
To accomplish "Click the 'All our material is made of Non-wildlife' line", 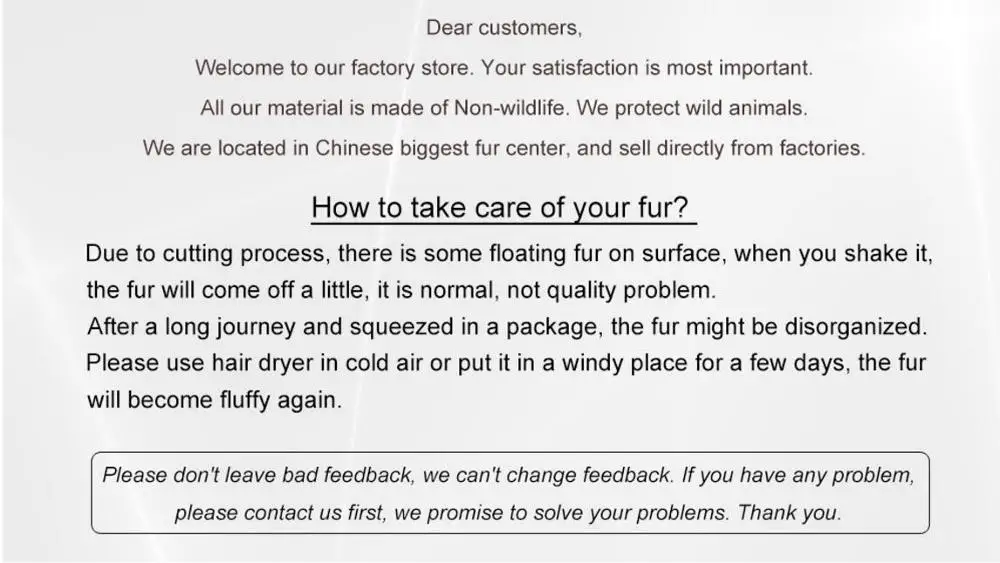I will tap(384, 108).
